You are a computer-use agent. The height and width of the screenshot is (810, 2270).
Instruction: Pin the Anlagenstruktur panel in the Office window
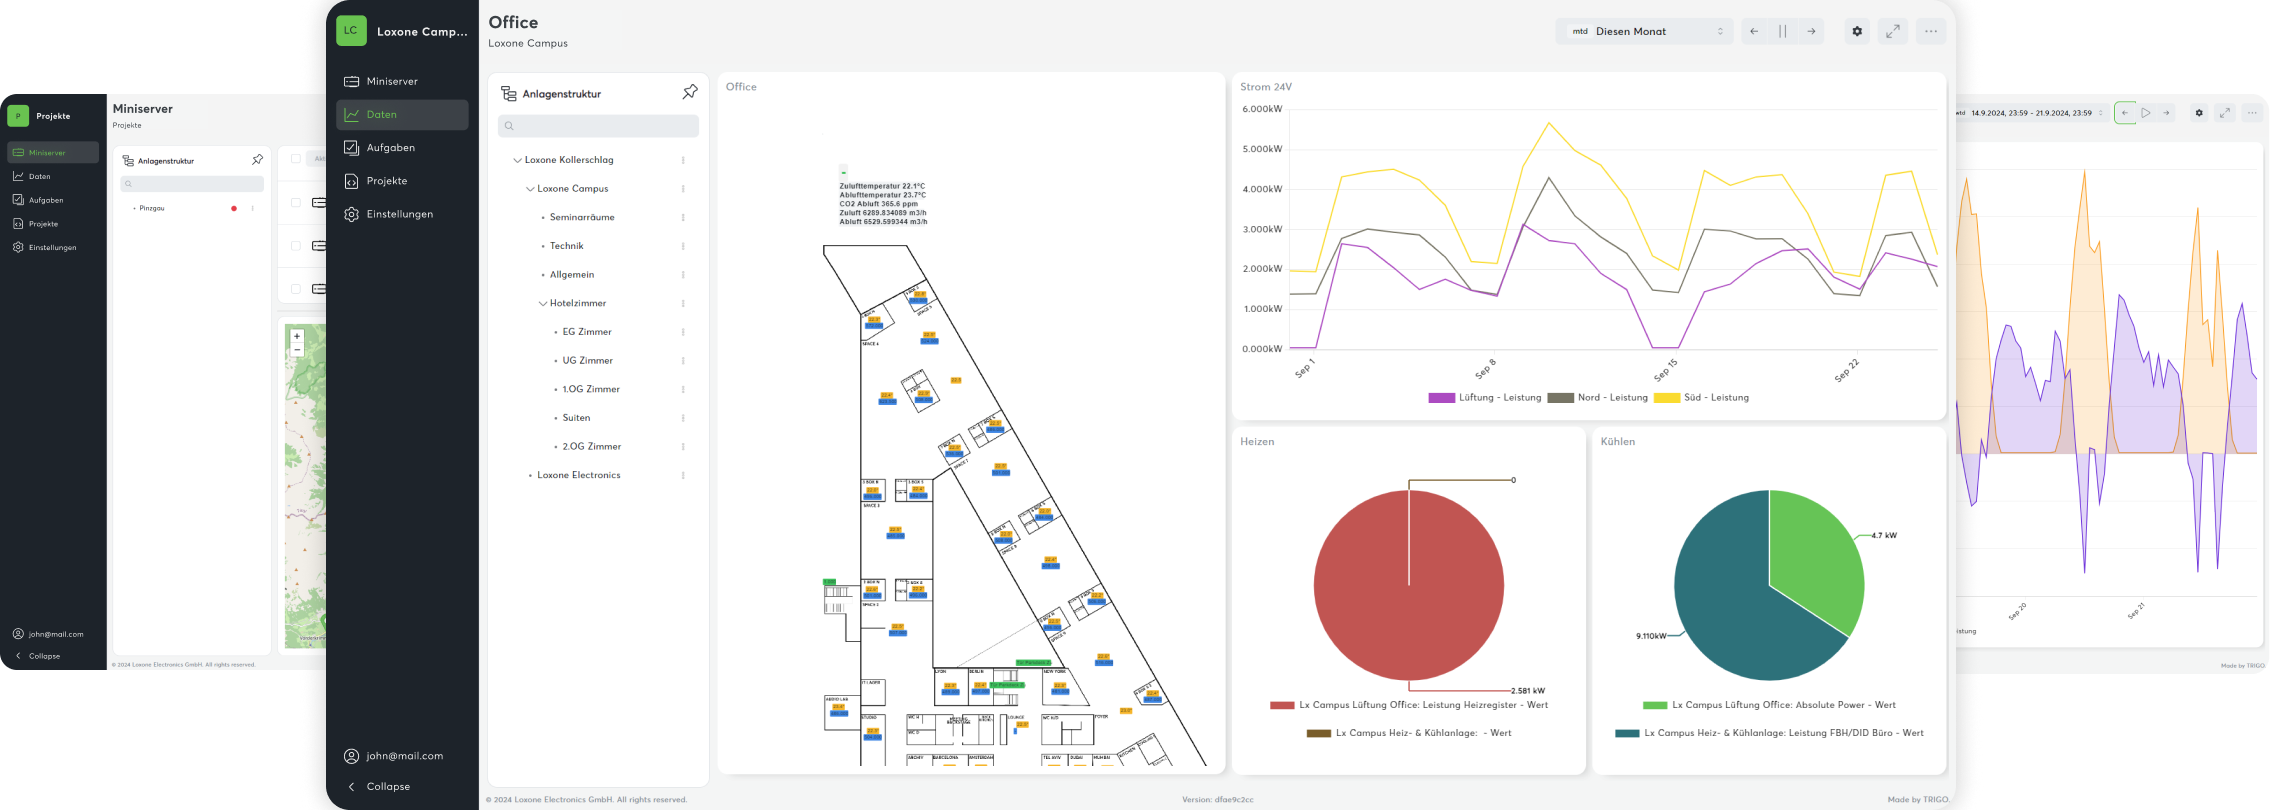(x=690, y=92)
